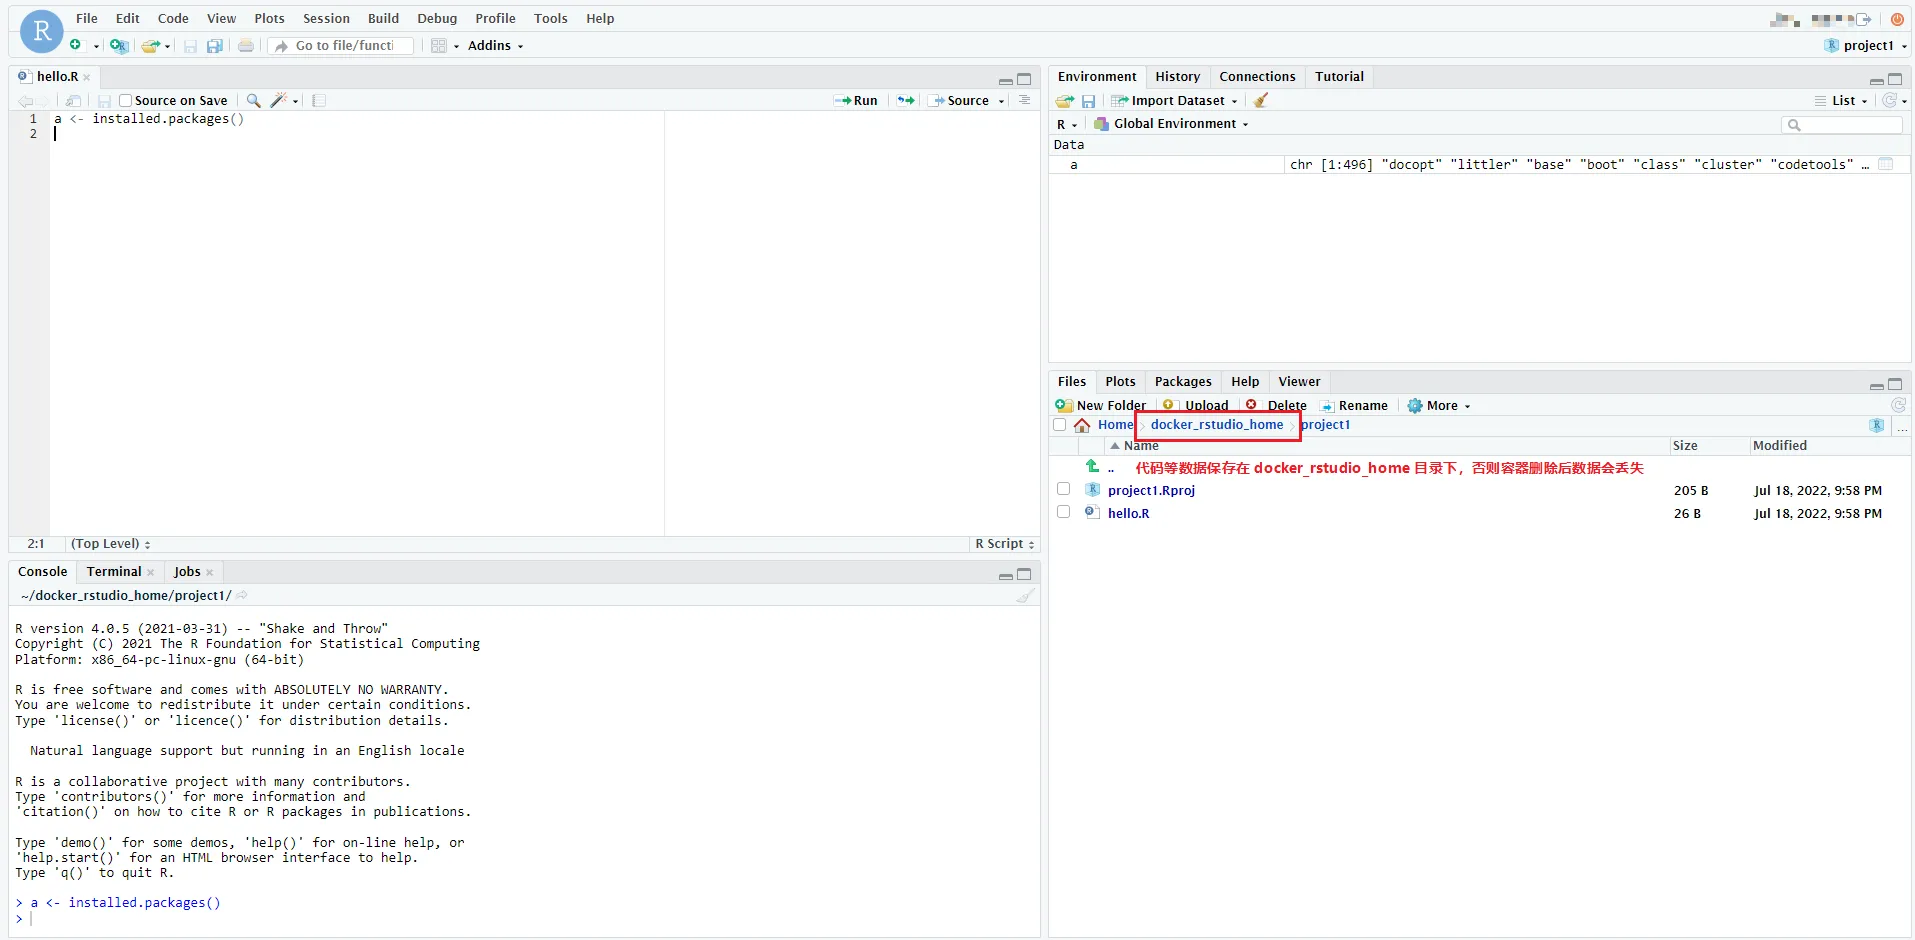Clear the console with the broom icon
1915x940 pixels.
(1027, 595)
